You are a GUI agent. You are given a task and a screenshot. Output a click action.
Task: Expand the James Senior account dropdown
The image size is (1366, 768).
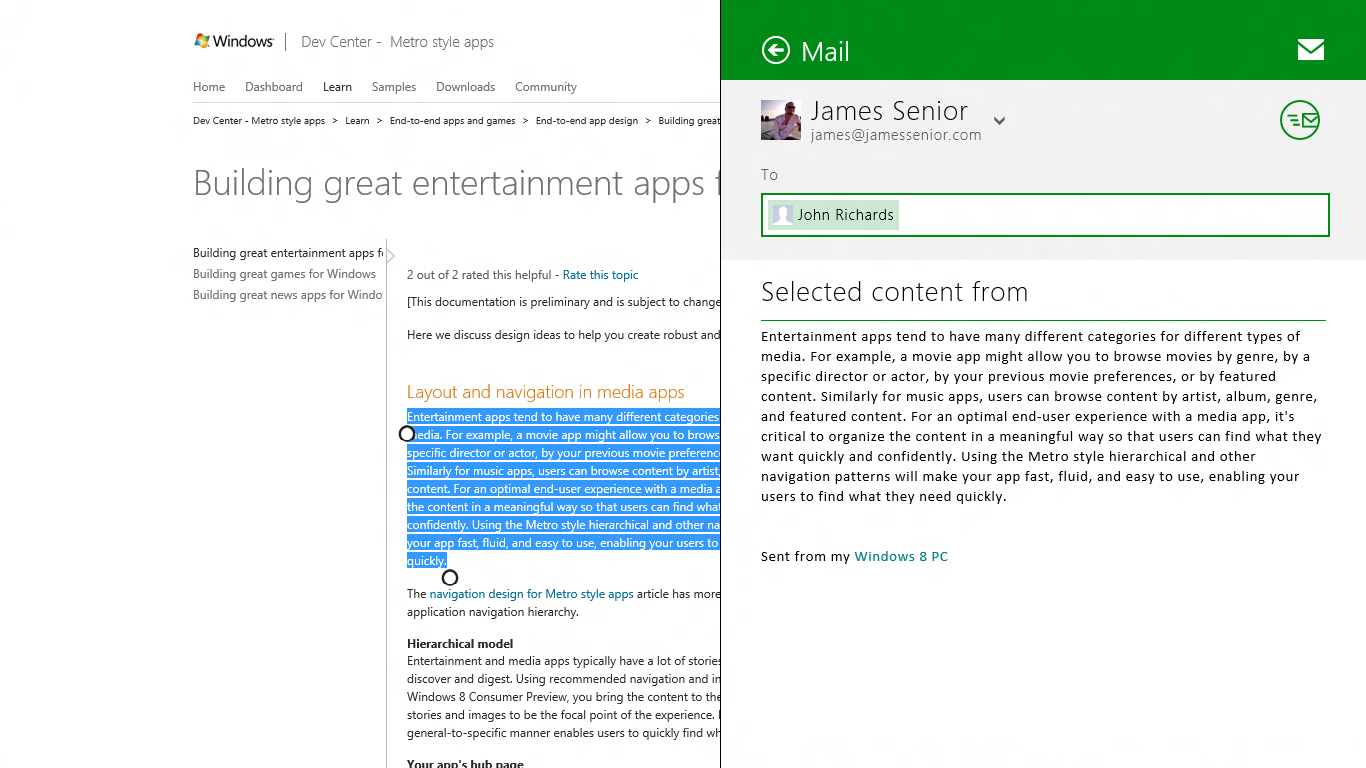(x=999, y=121)
